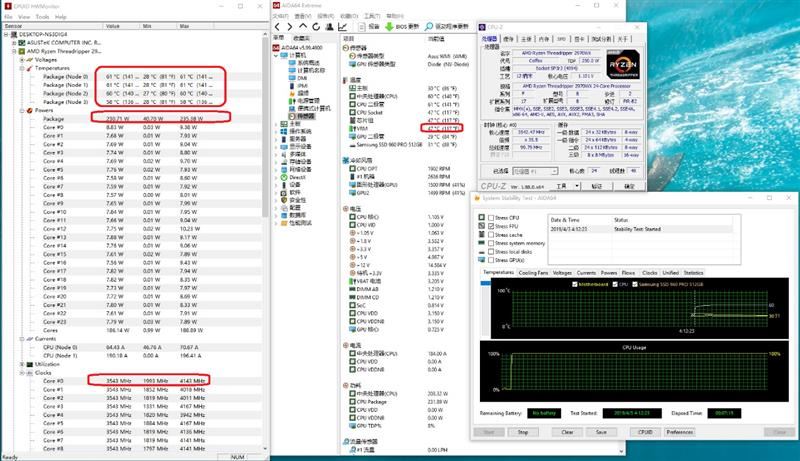The image size is (800, 461).
Task: Click the Stress FPU icon
Action: coord(481,226)
